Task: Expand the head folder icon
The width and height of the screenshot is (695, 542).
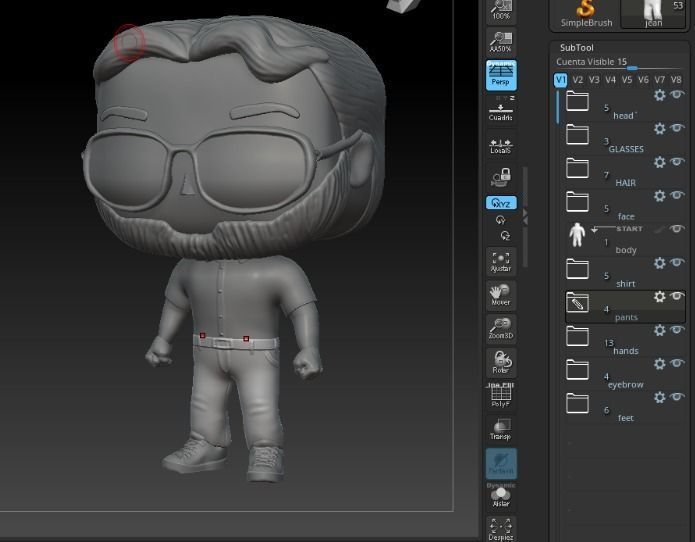Action: [x=577, y=101]
